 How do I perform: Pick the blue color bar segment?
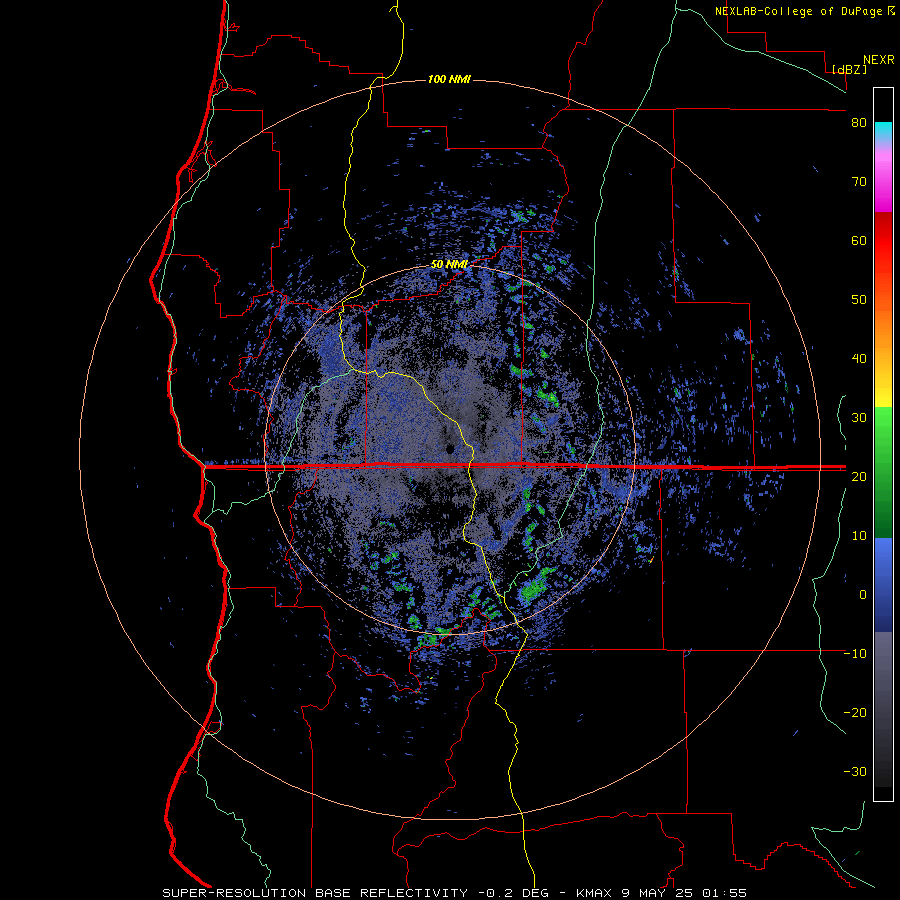click(x=883, y=585)
